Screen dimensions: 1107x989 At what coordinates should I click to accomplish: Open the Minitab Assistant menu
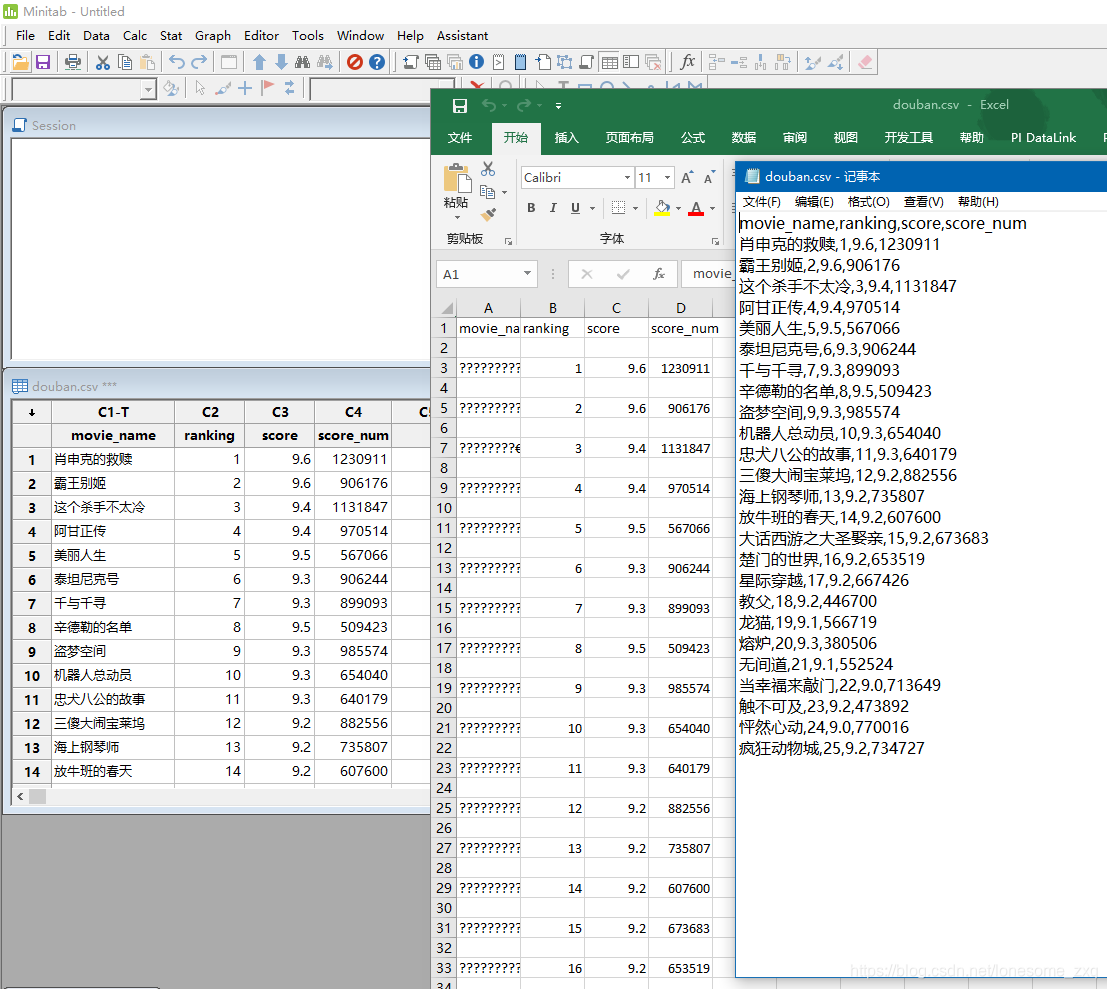pos(462,35)
